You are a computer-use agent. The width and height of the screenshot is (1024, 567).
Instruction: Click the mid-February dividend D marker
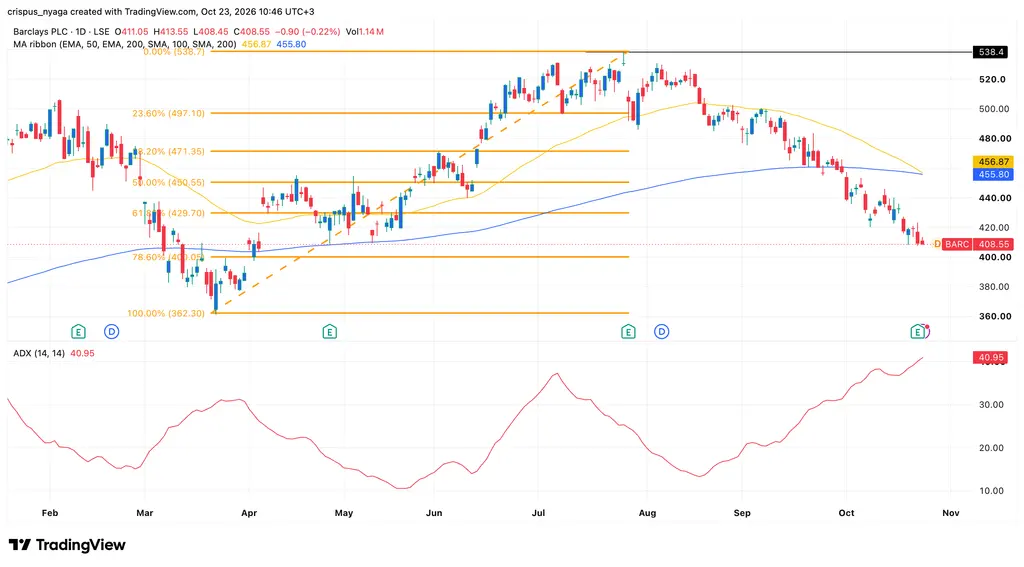[x=112, y=332]
